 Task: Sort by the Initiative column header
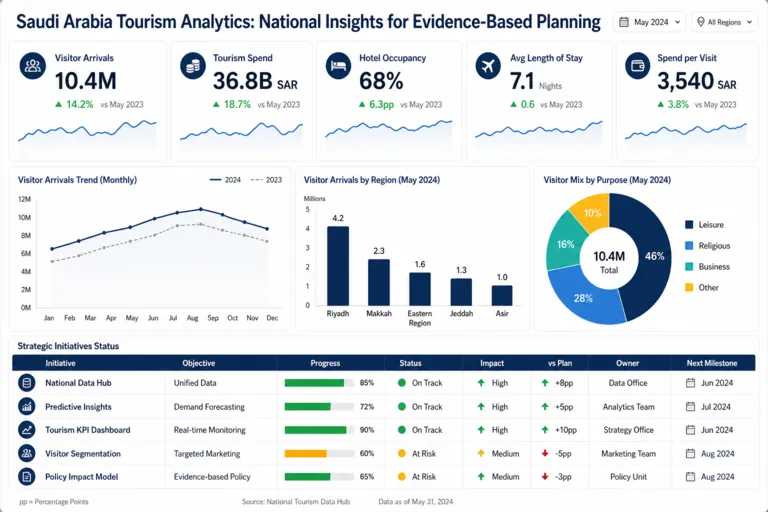[60, 363]
